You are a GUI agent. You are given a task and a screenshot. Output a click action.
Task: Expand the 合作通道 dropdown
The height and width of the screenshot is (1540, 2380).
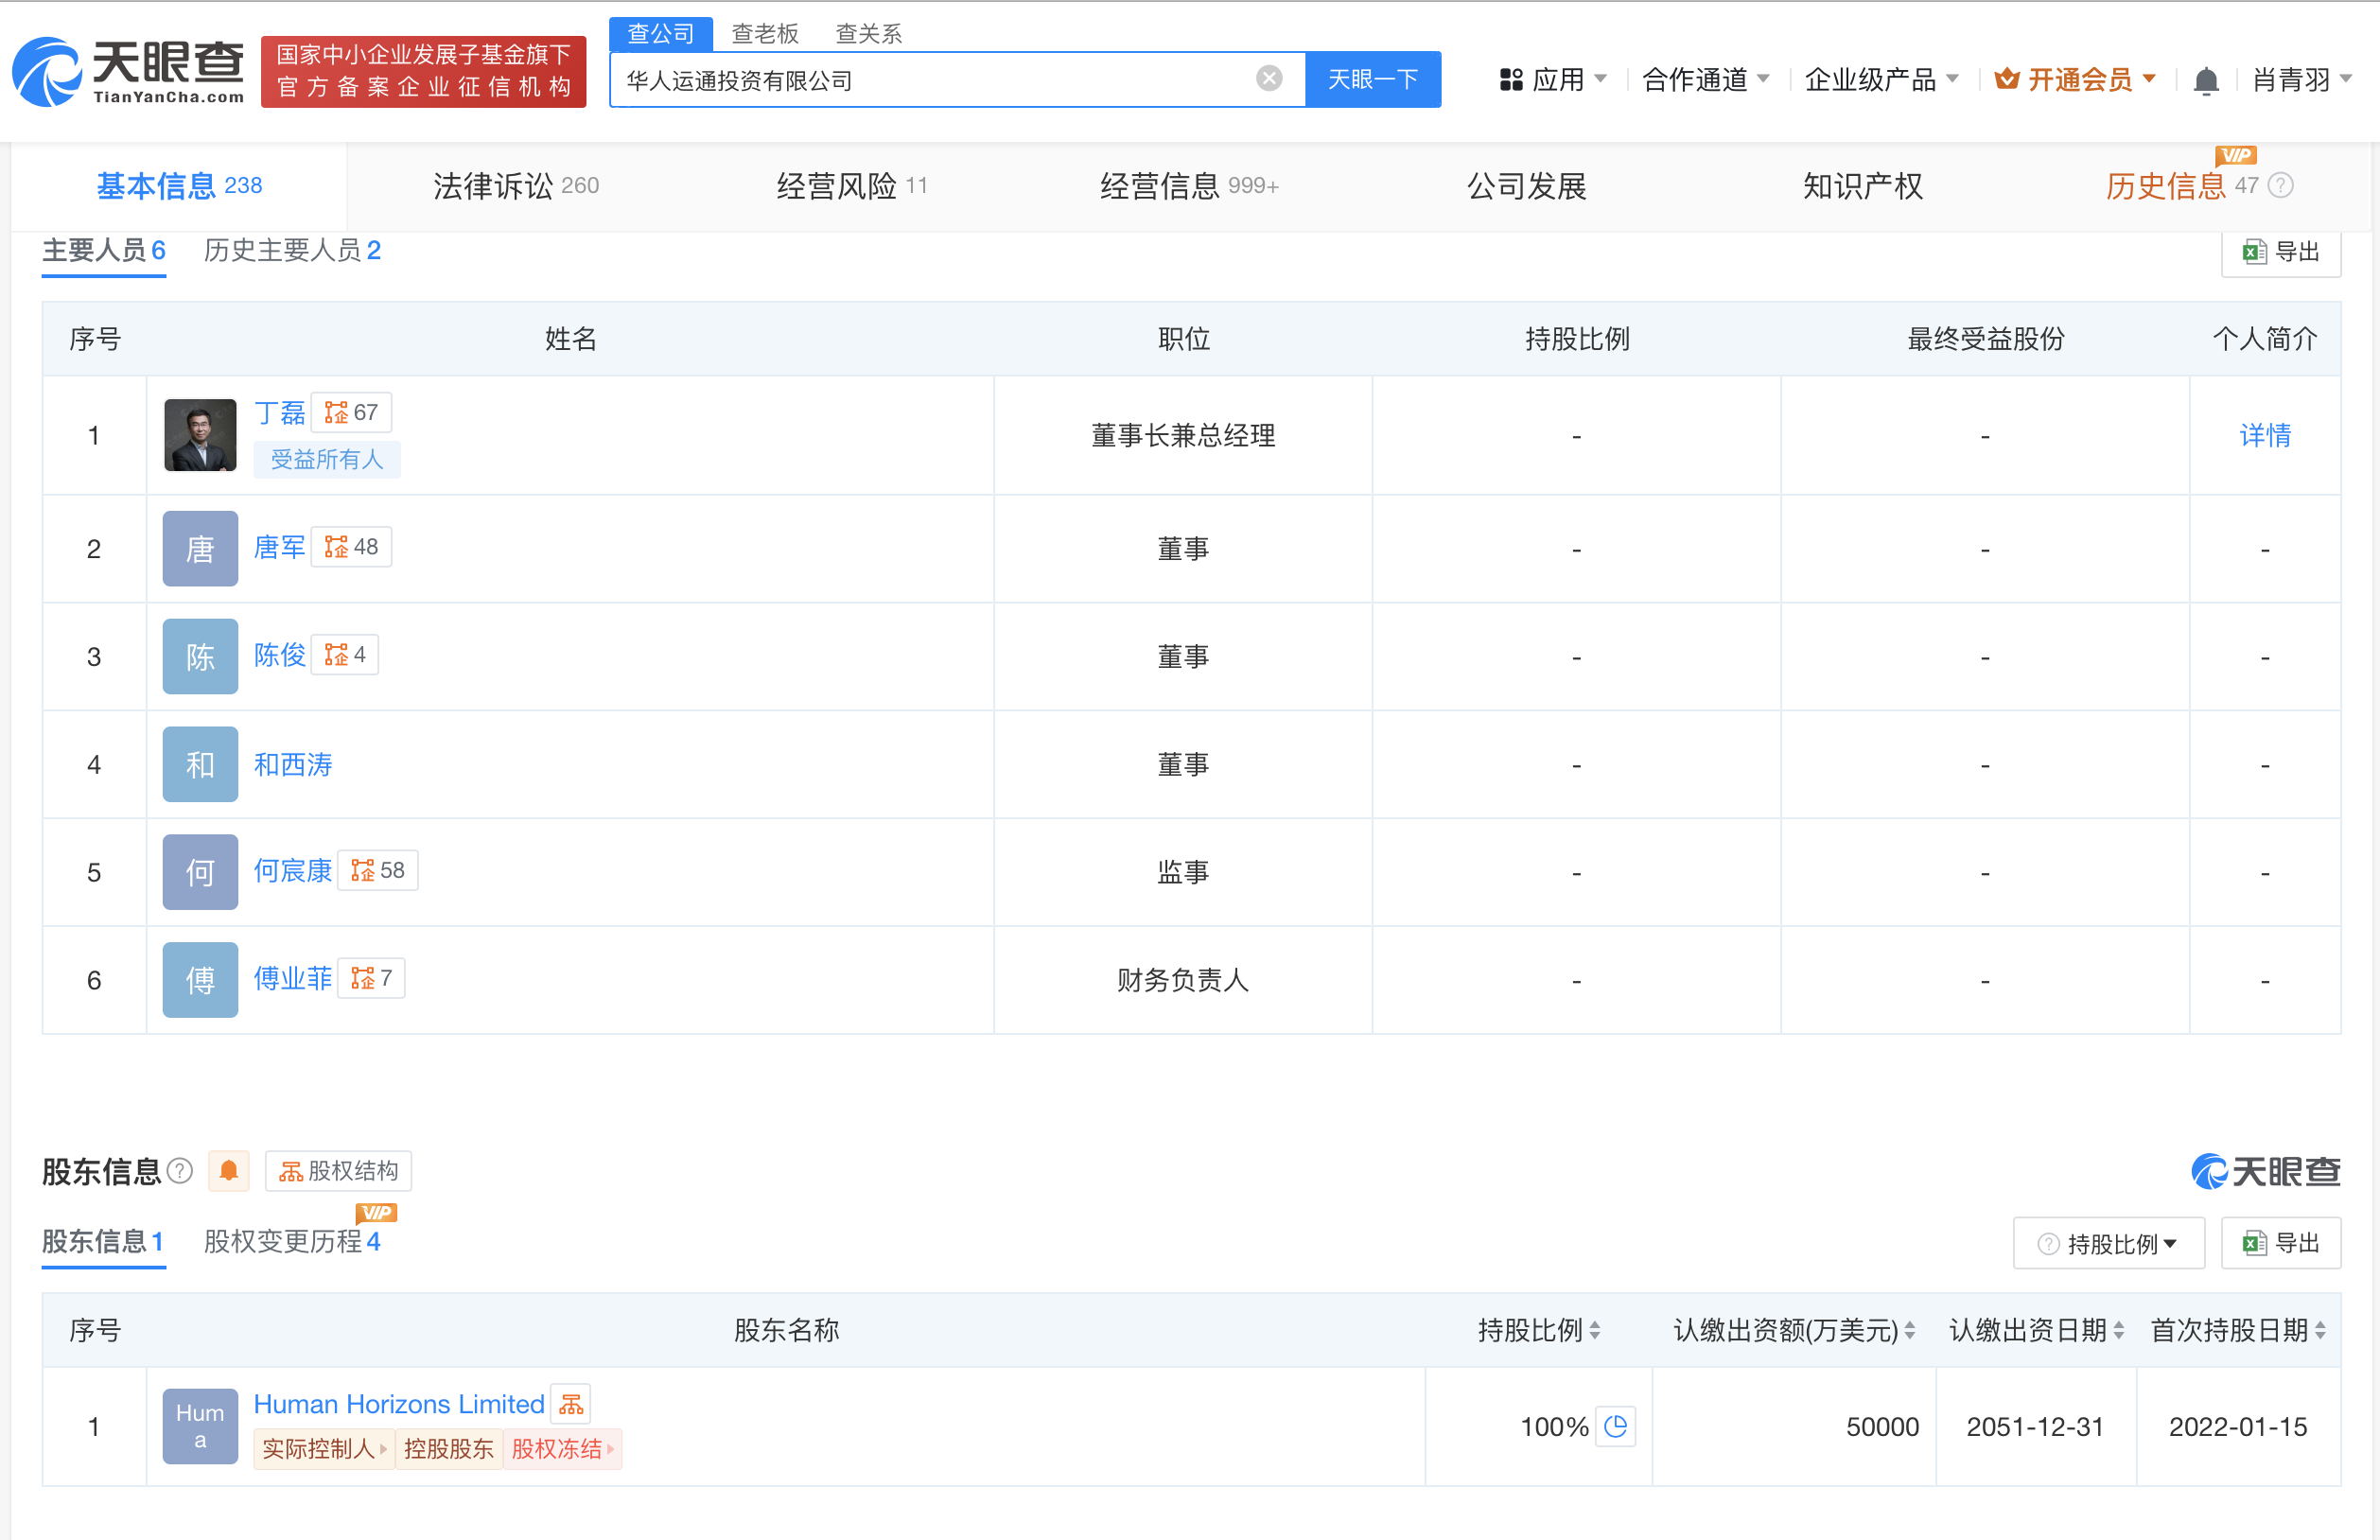[x=1706, y=80]
